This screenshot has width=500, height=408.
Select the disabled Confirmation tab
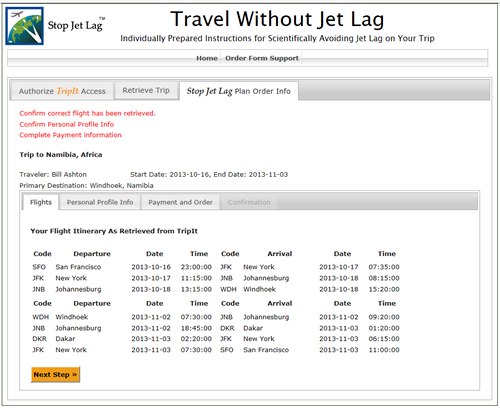click(249, 202)
